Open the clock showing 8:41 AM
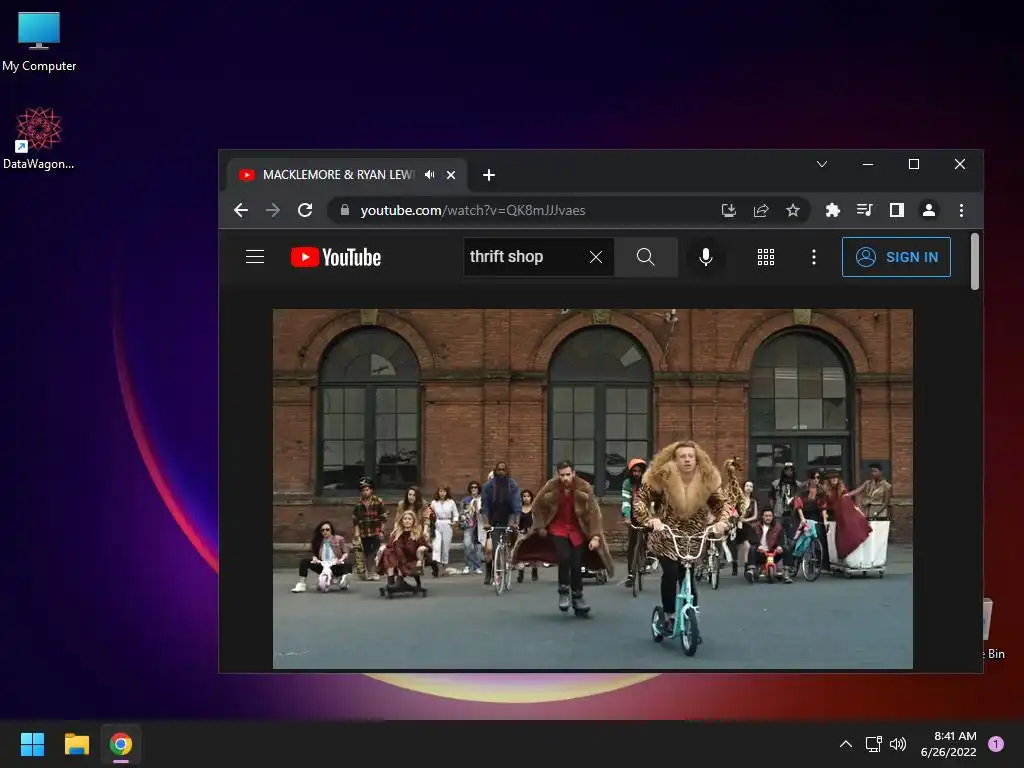 tap(948, 744)
